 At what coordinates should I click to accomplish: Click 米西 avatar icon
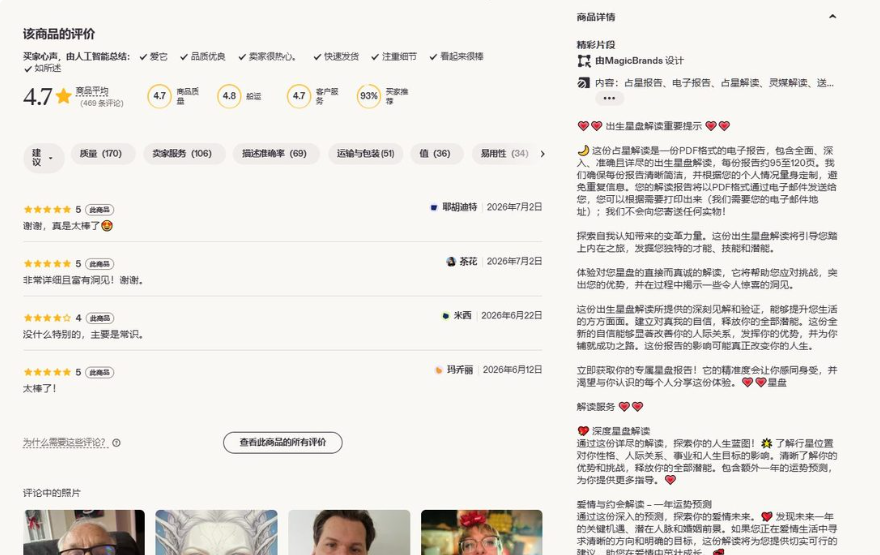tap(446, 316)
